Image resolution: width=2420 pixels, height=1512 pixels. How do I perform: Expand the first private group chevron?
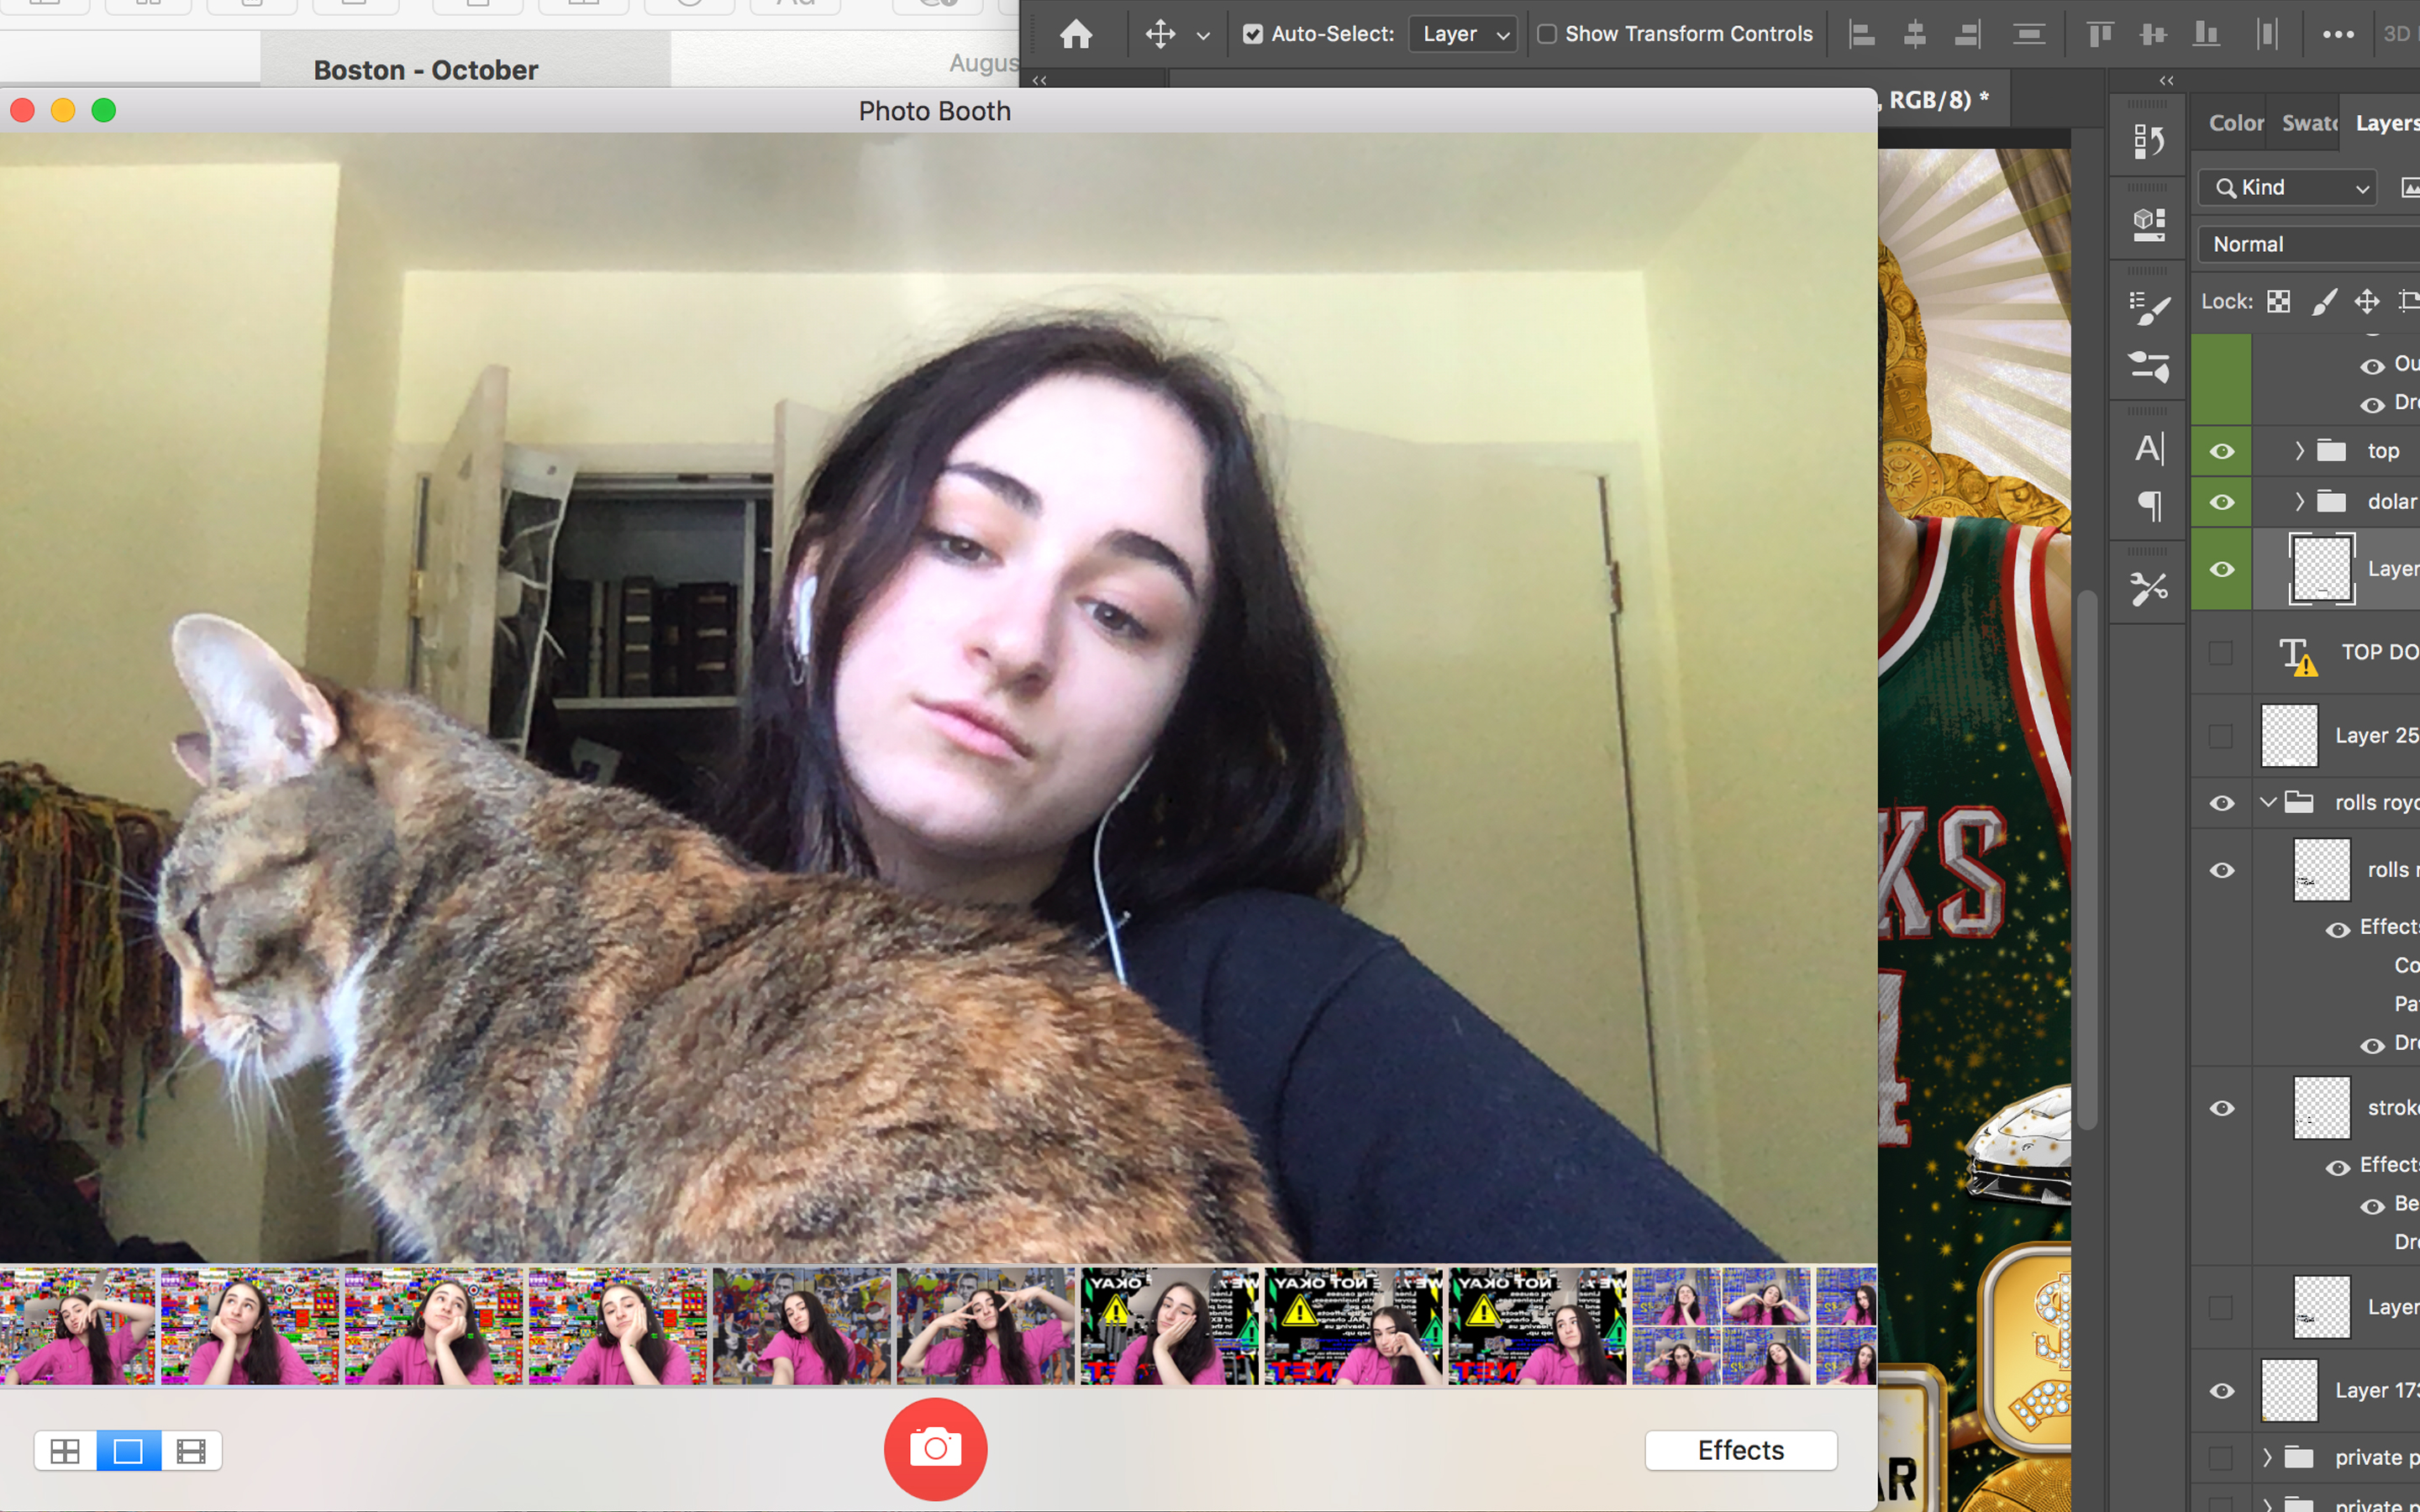(2267, 1457)
